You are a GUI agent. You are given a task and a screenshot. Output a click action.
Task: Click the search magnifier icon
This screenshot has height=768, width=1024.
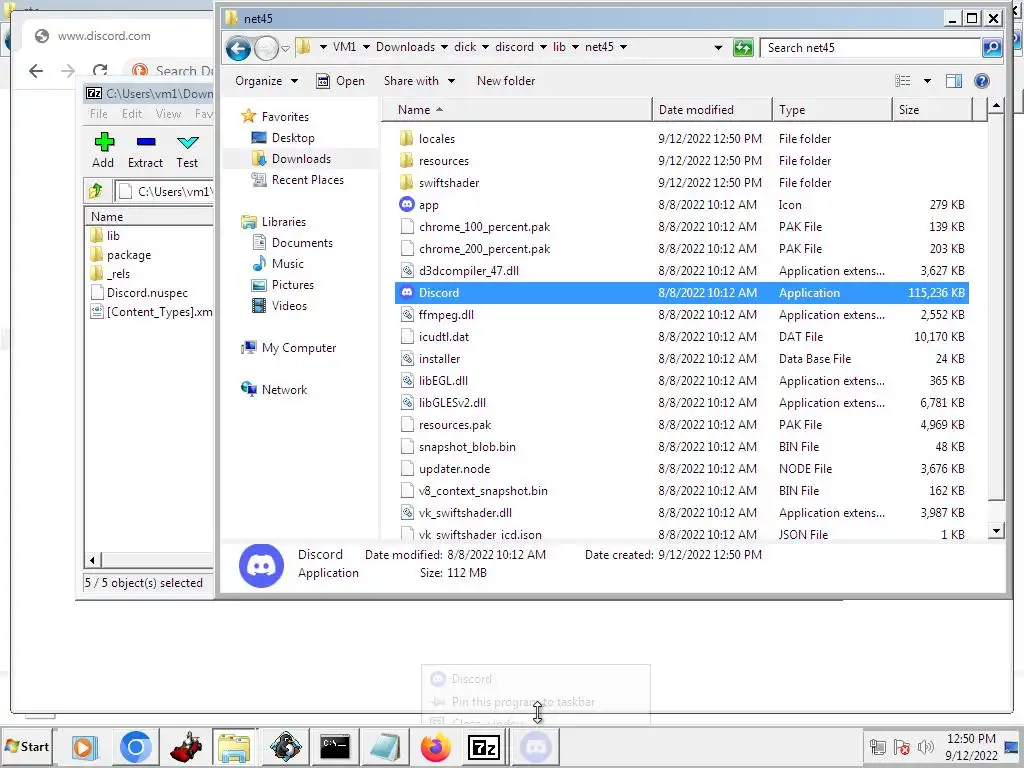click(991, 48)
